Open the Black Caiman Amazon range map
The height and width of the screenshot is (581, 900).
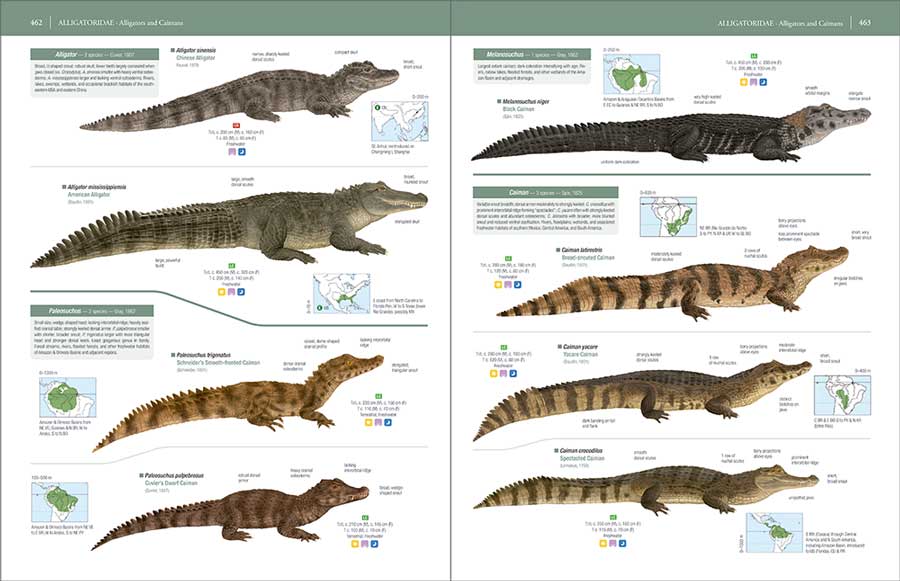coord(631,75)
